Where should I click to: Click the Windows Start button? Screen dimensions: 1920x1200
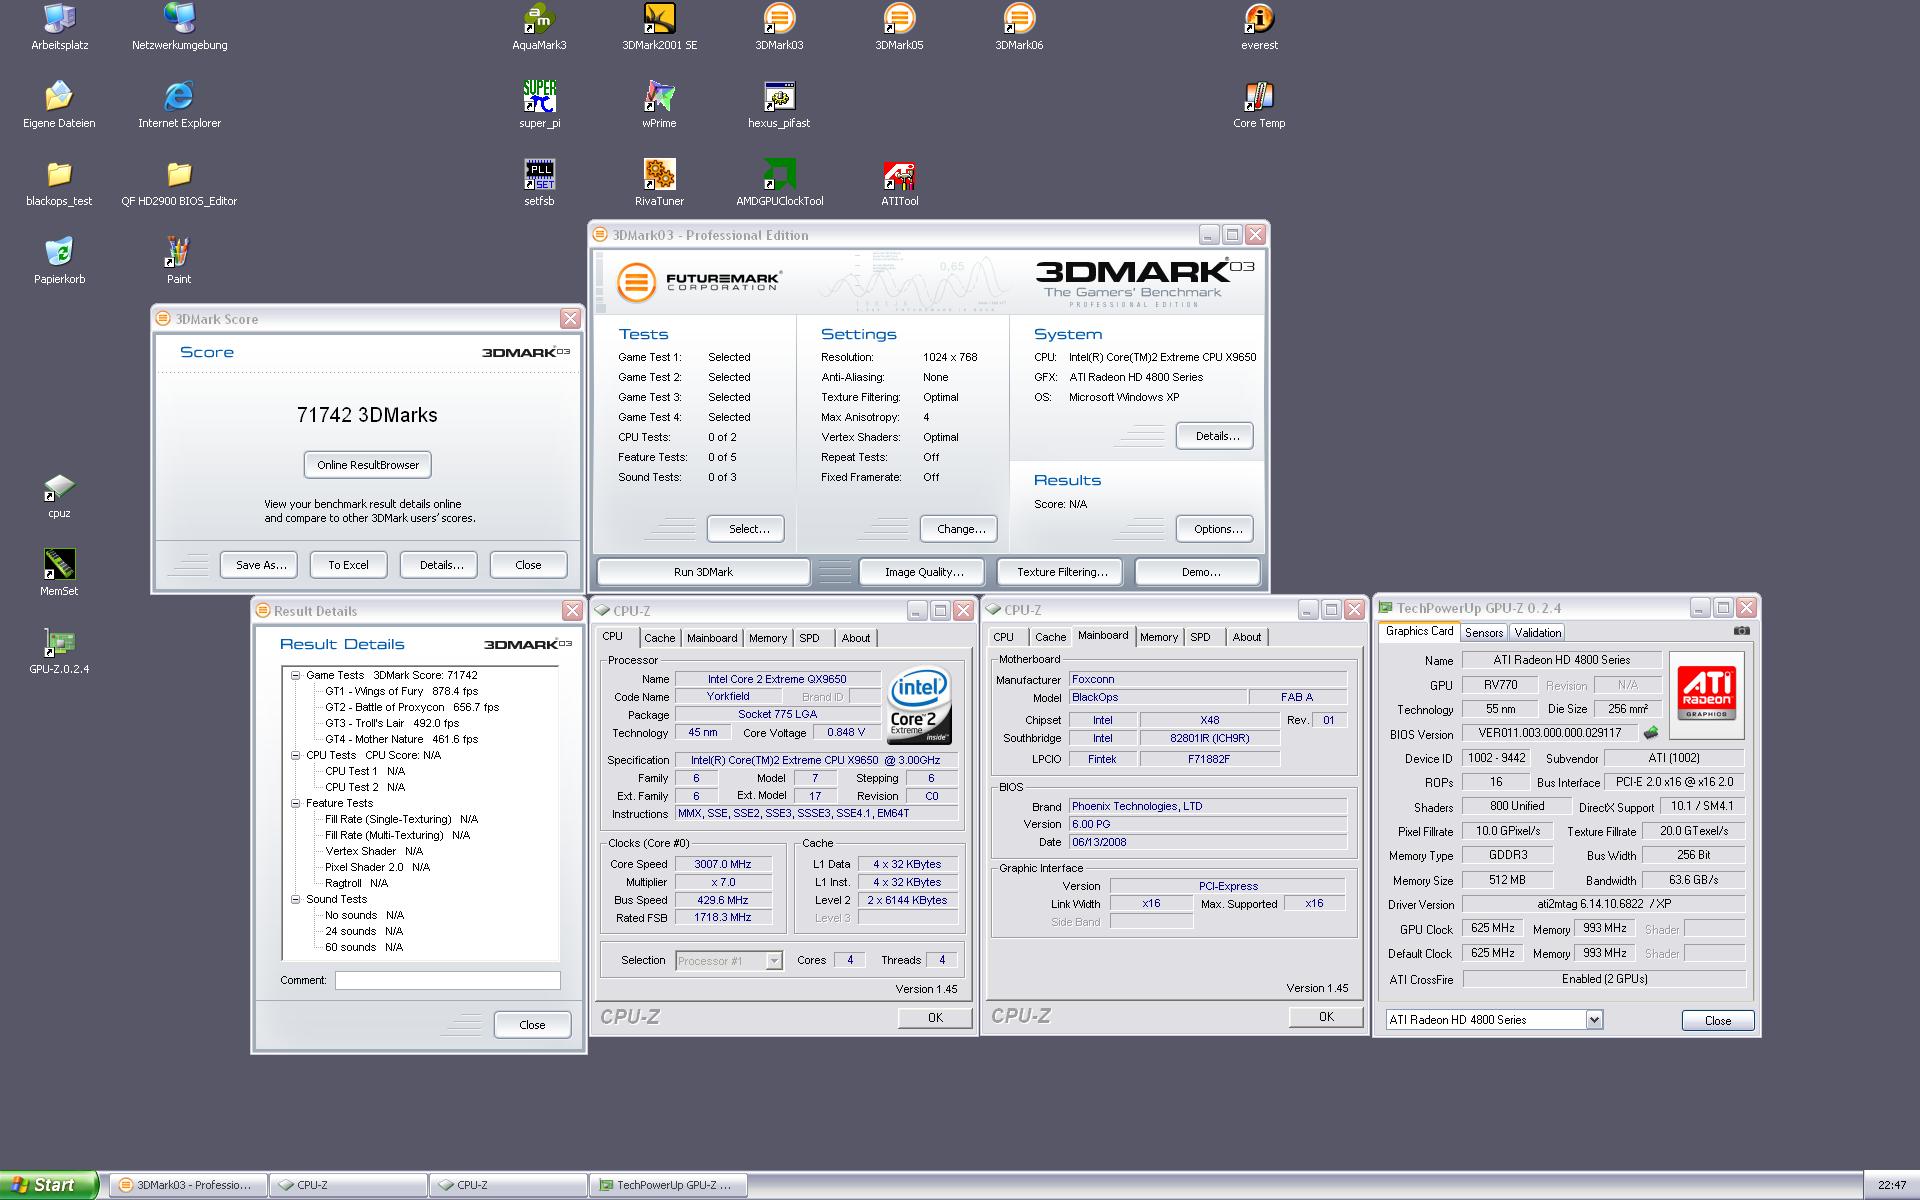pos(49,1185)
